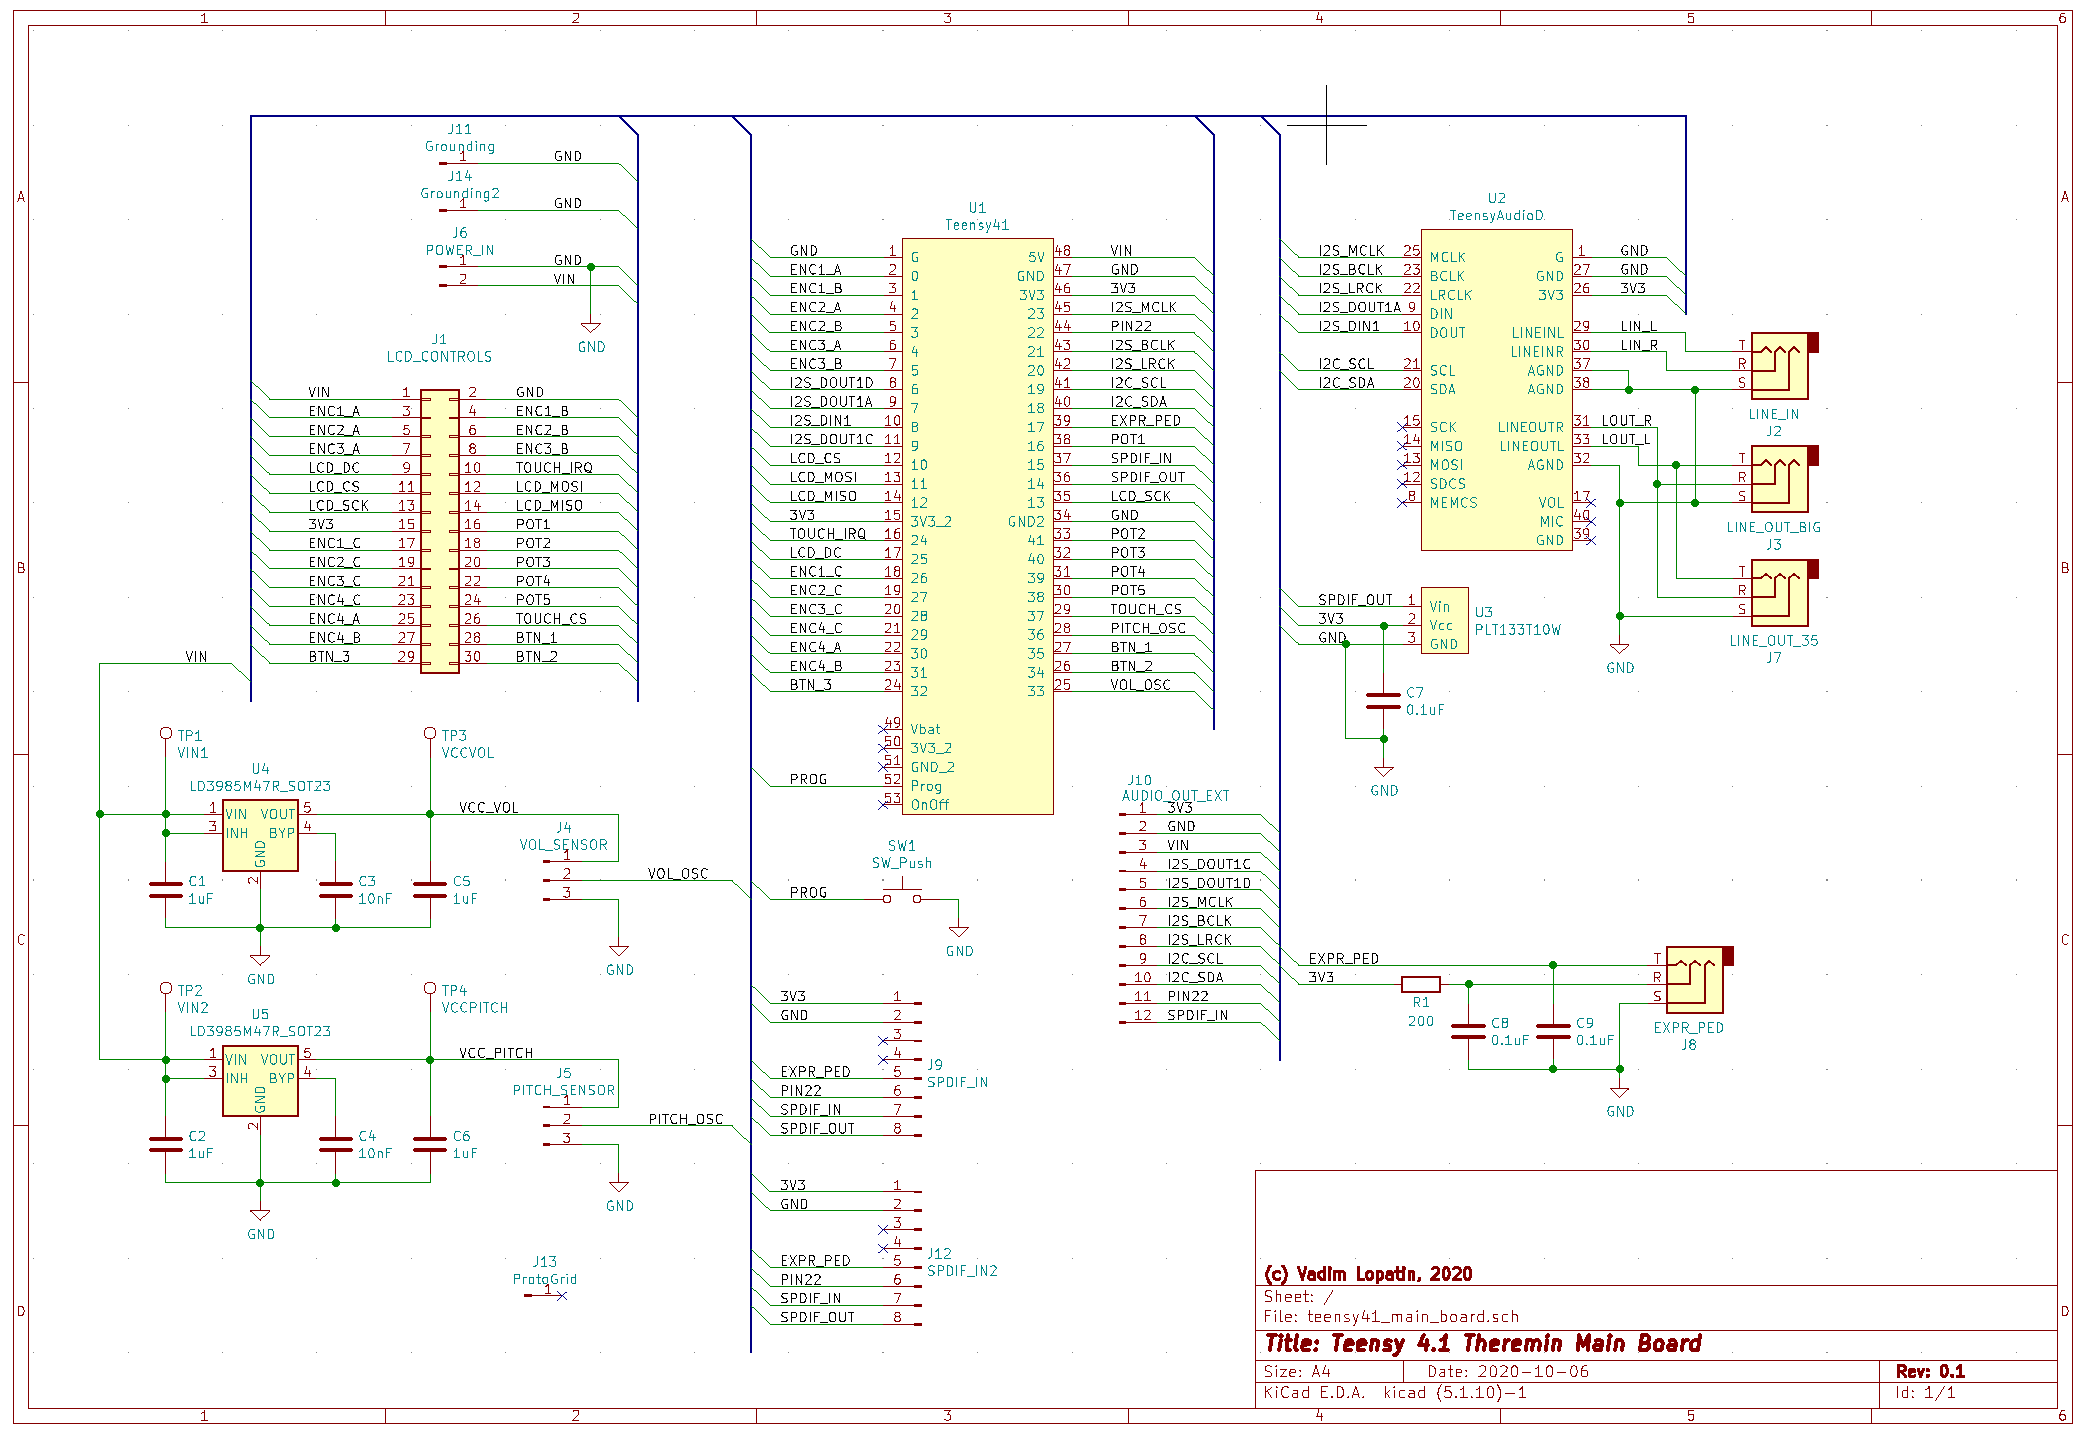The width and height of the screenshot is (2085, 1435).
Task: Click the J6 POWER_IN label
Action: point(460,241)
